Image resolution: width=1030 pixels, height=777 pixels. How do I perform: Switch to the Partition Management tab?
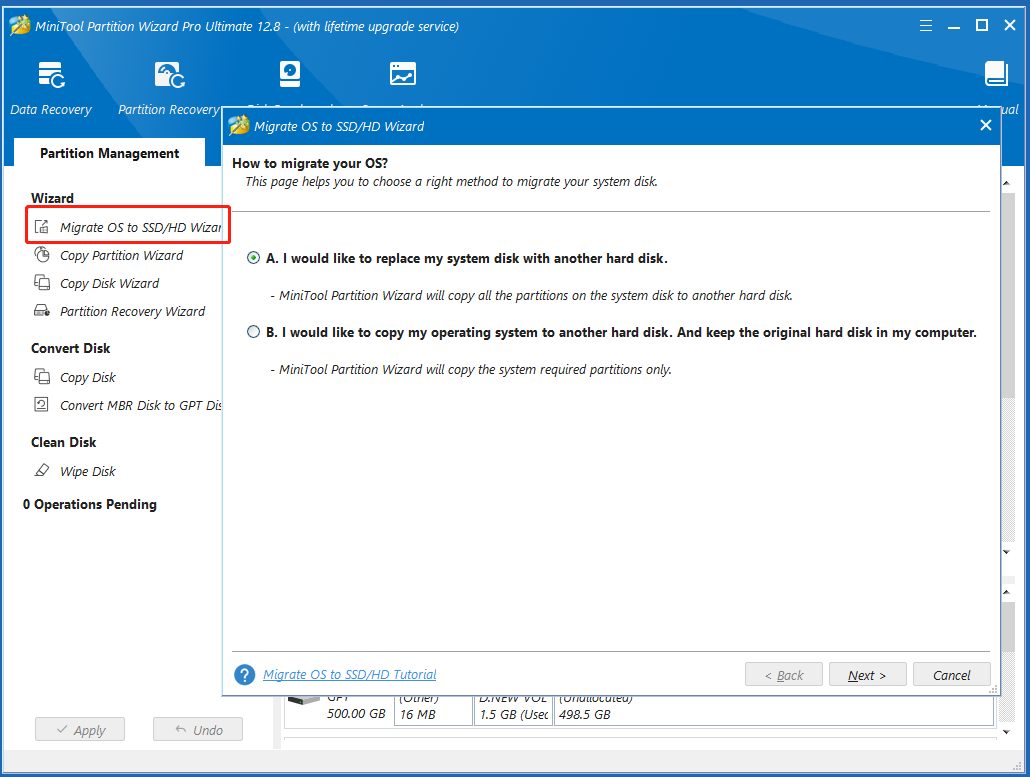pyautogui.click(x=109, y=153)
